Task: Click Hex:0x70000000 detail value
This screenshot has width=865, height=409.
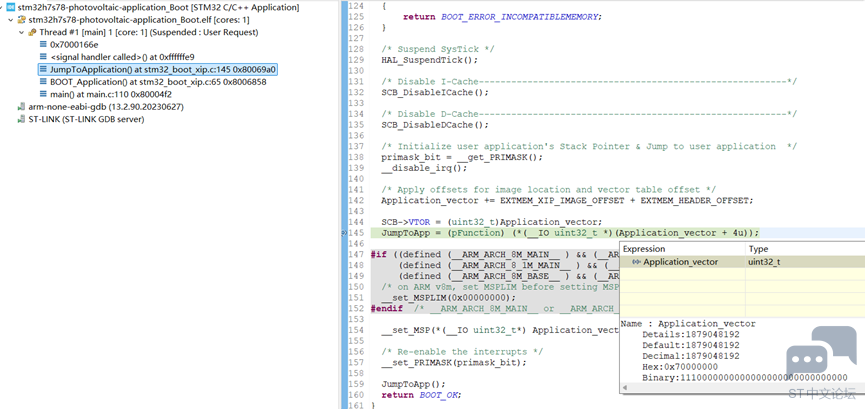Action: coord(680,367)
